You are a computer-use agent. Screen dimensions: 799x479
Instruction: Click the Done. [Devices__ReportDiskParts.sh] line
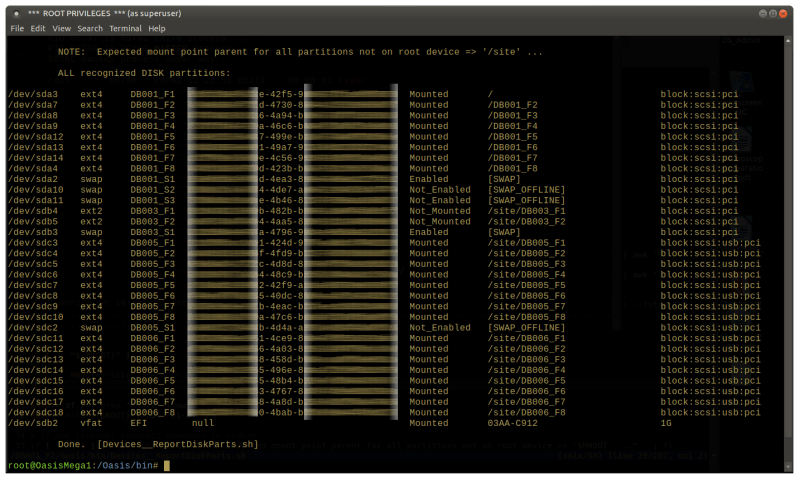pos(158,444)
